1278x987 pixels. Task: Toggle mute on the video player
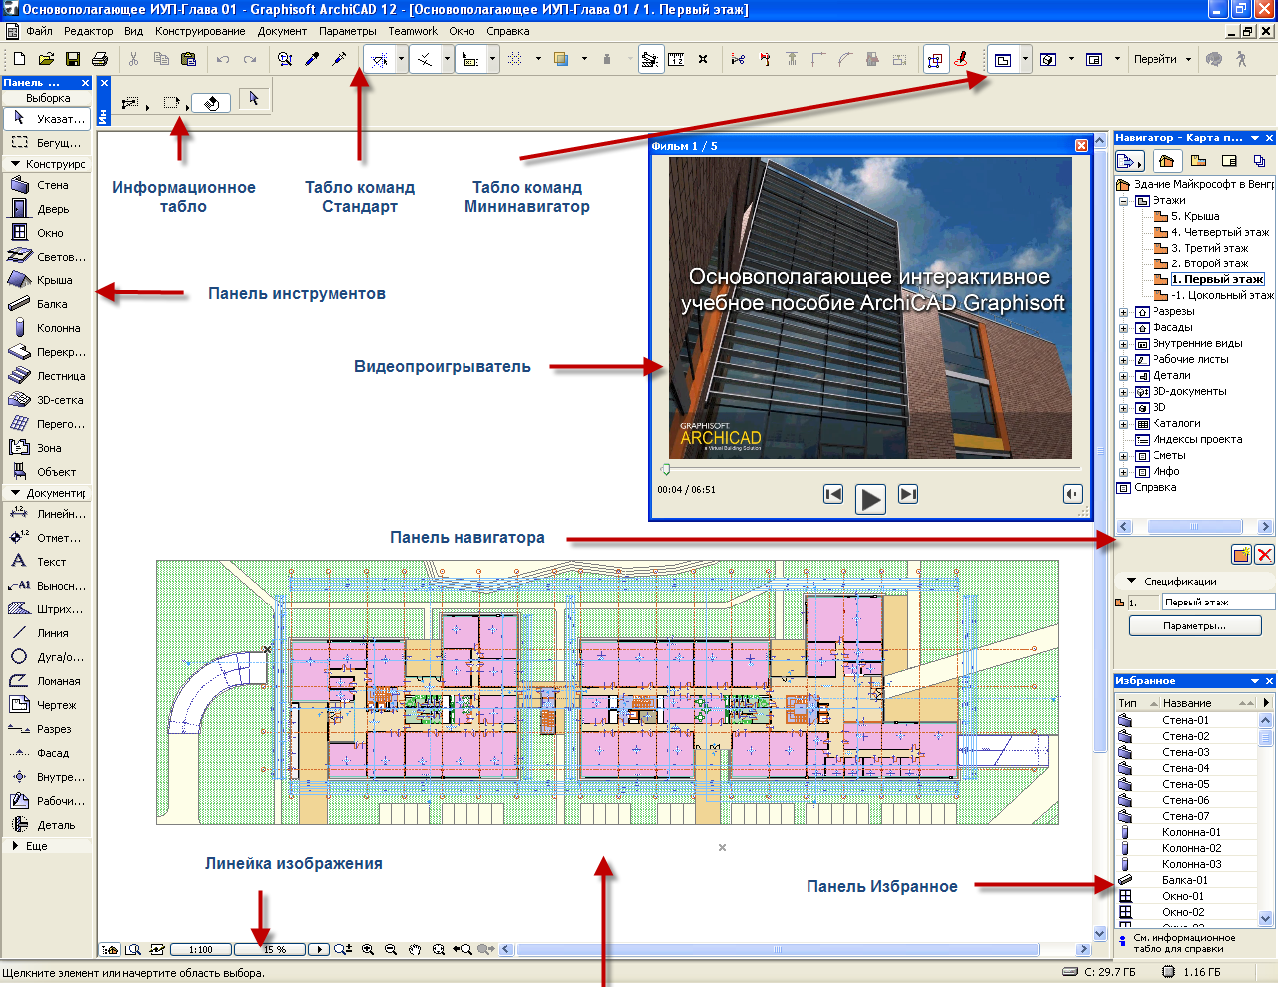1072,494
